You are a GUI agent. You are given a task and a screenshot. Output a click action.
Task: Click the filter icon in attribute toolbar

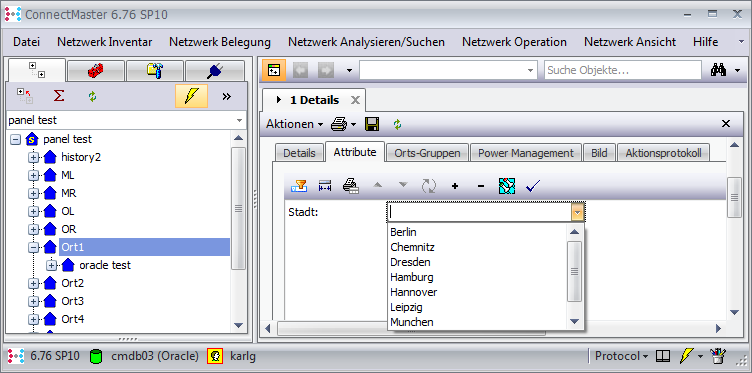pyautogui.click(x=299, y=186)
